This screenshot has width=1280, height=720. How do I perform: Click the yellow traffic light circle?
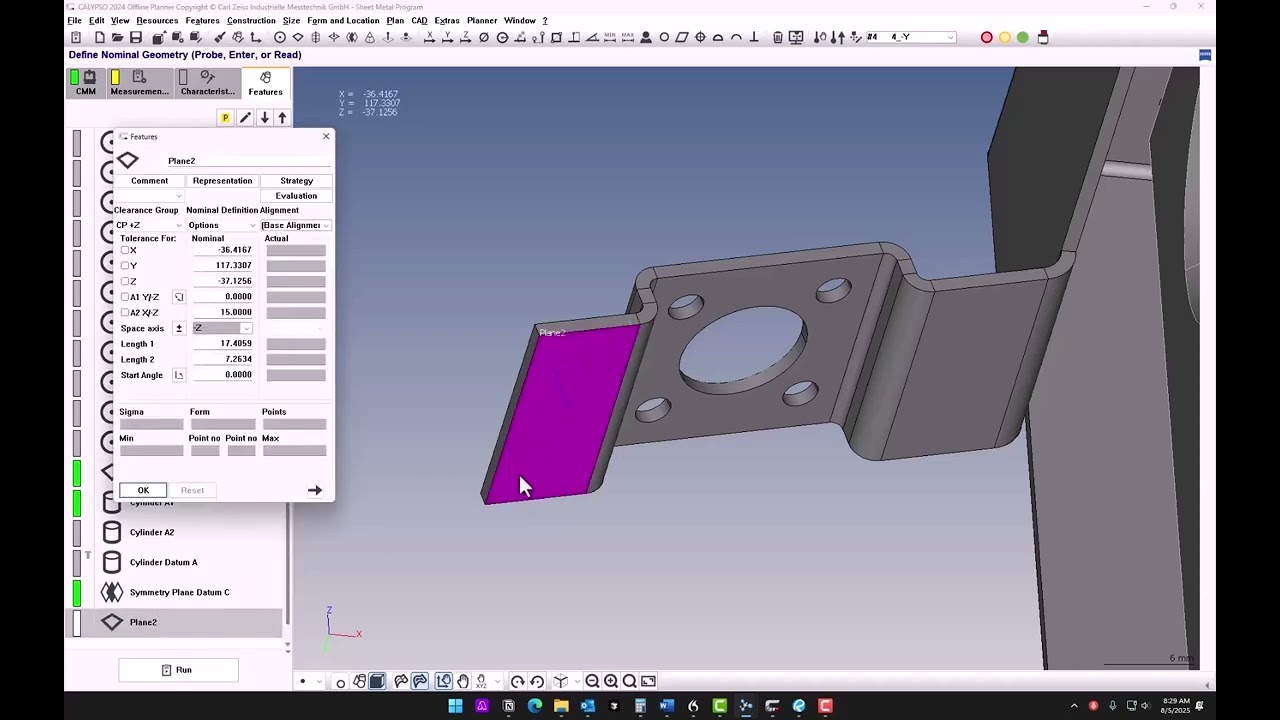[1004, 37]
